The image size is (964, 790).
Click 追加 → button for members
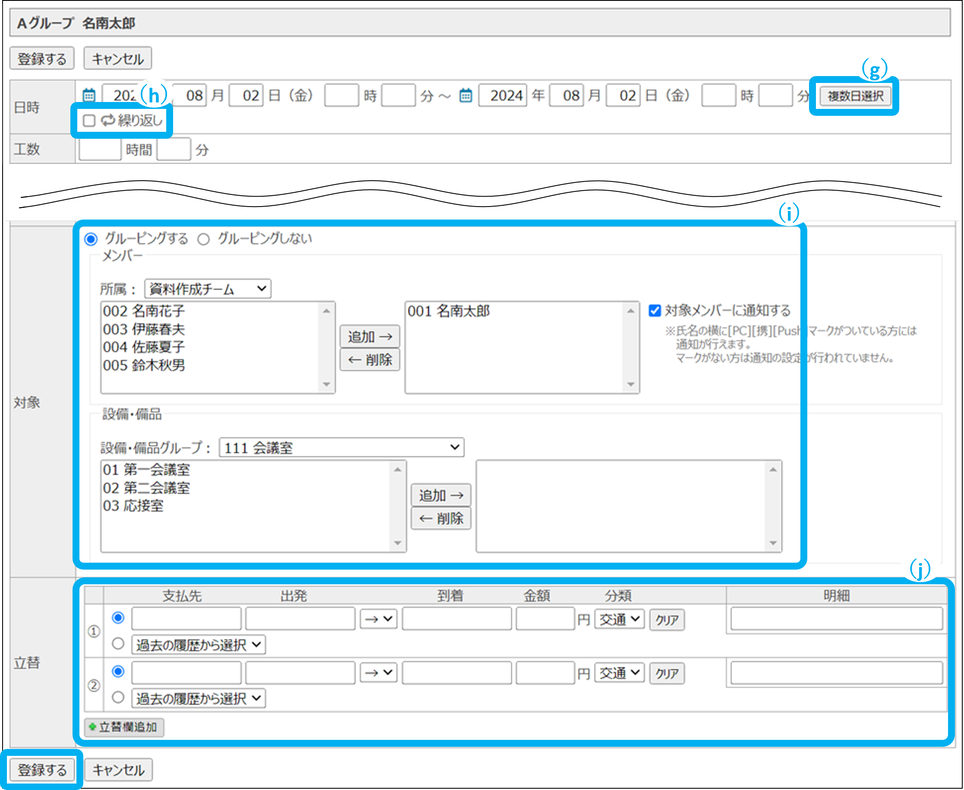tap(369, 335)
